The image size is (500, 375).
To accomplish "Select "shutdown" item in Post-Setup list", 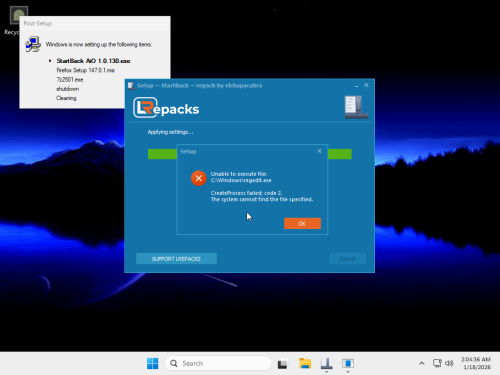I will coord(68,89).
